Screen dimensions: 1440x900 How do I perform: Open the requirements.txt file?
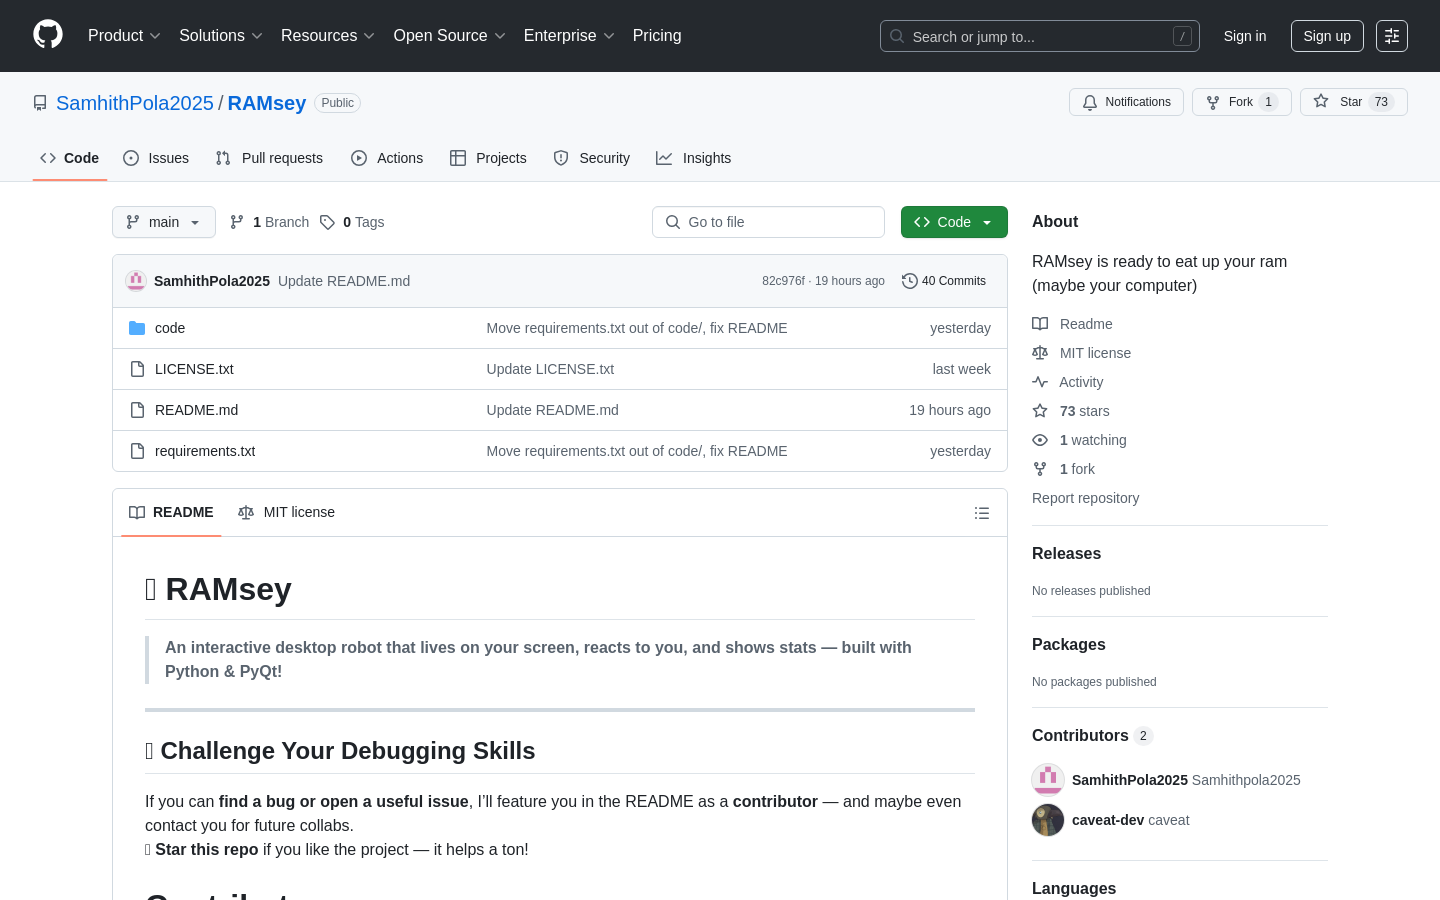205,451
